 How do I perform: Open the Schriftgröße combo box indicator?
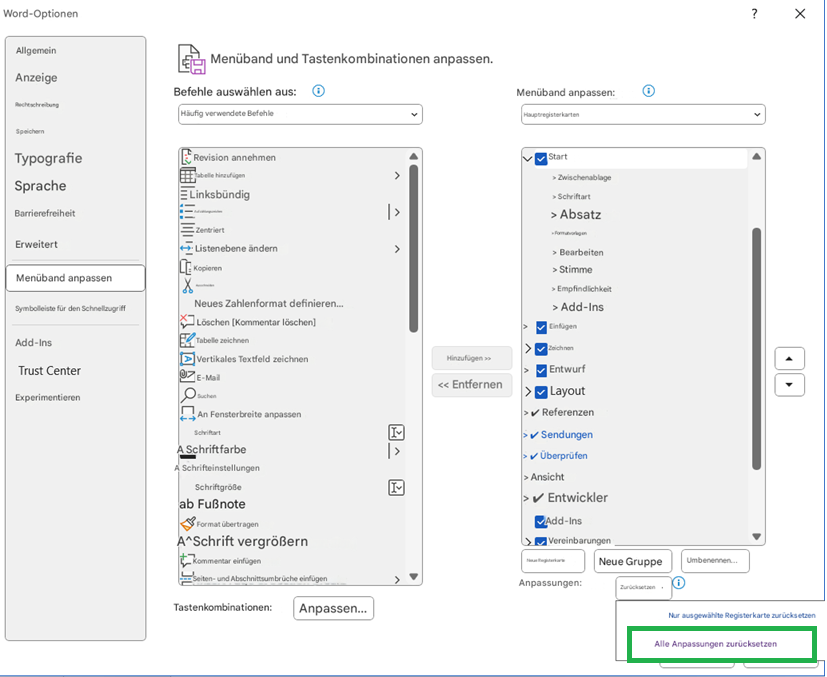pos(396,488)
